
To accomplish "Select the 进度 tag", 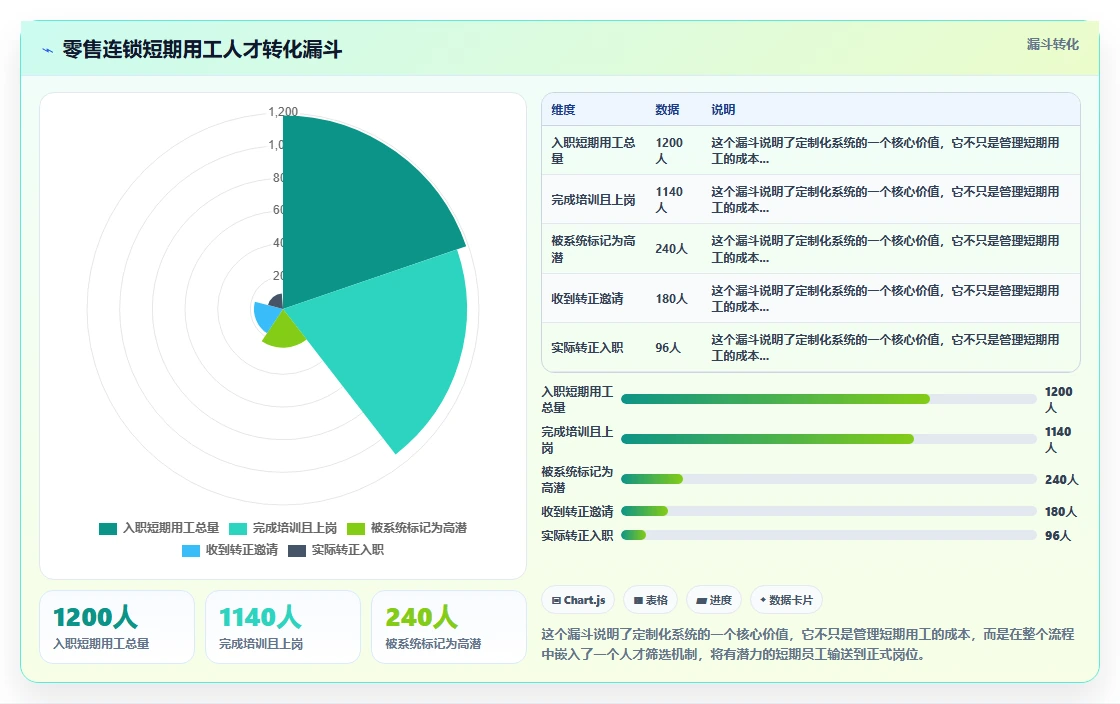I will (714, 600).
